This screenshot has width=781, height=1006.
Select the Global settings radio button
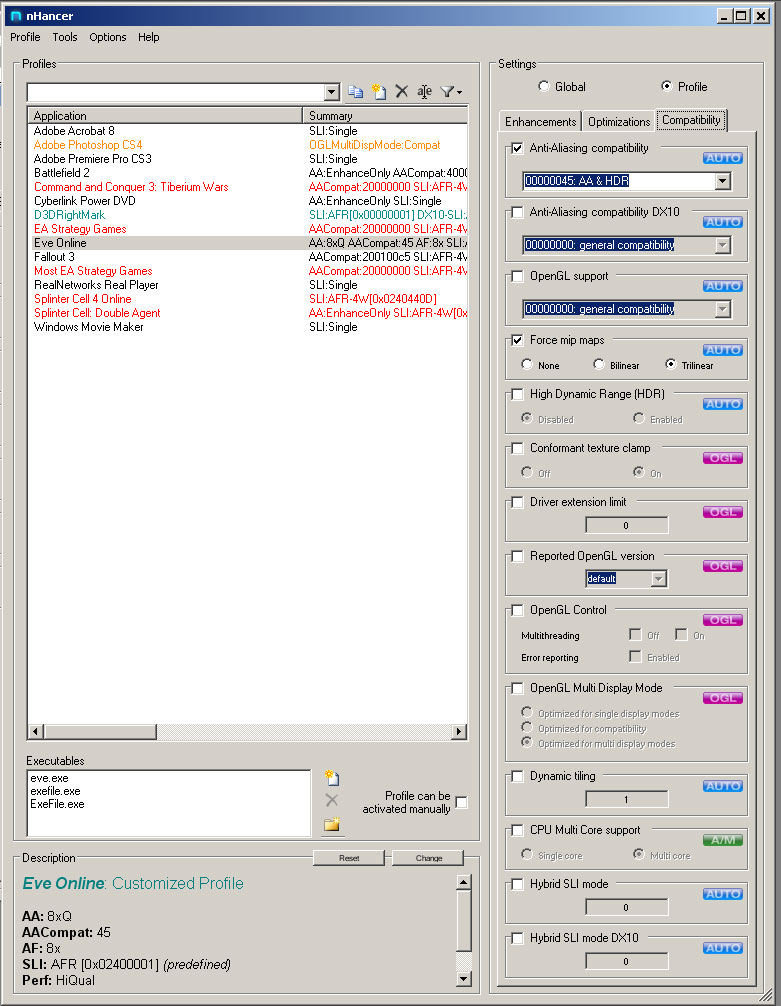point(544,86)
